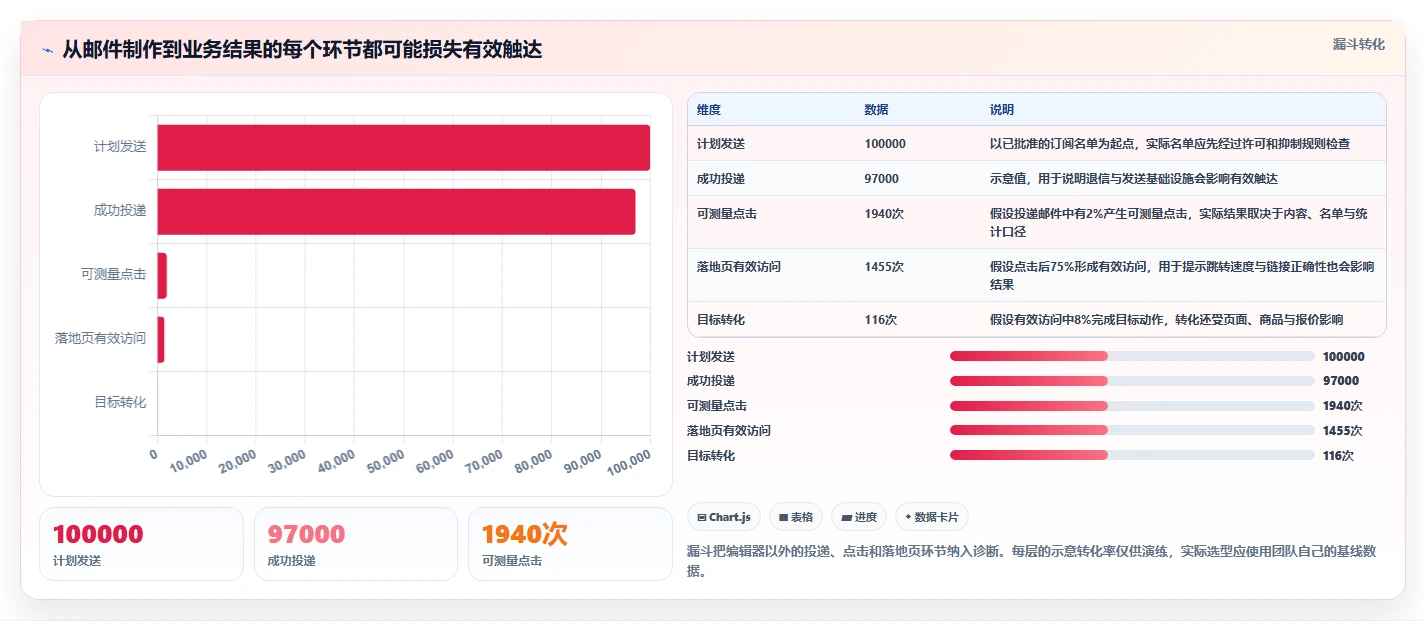The width and height of the screenshot is (1426, 621).
Task: Click the 计划发送 chart axis label
Action: coord(120,146)
